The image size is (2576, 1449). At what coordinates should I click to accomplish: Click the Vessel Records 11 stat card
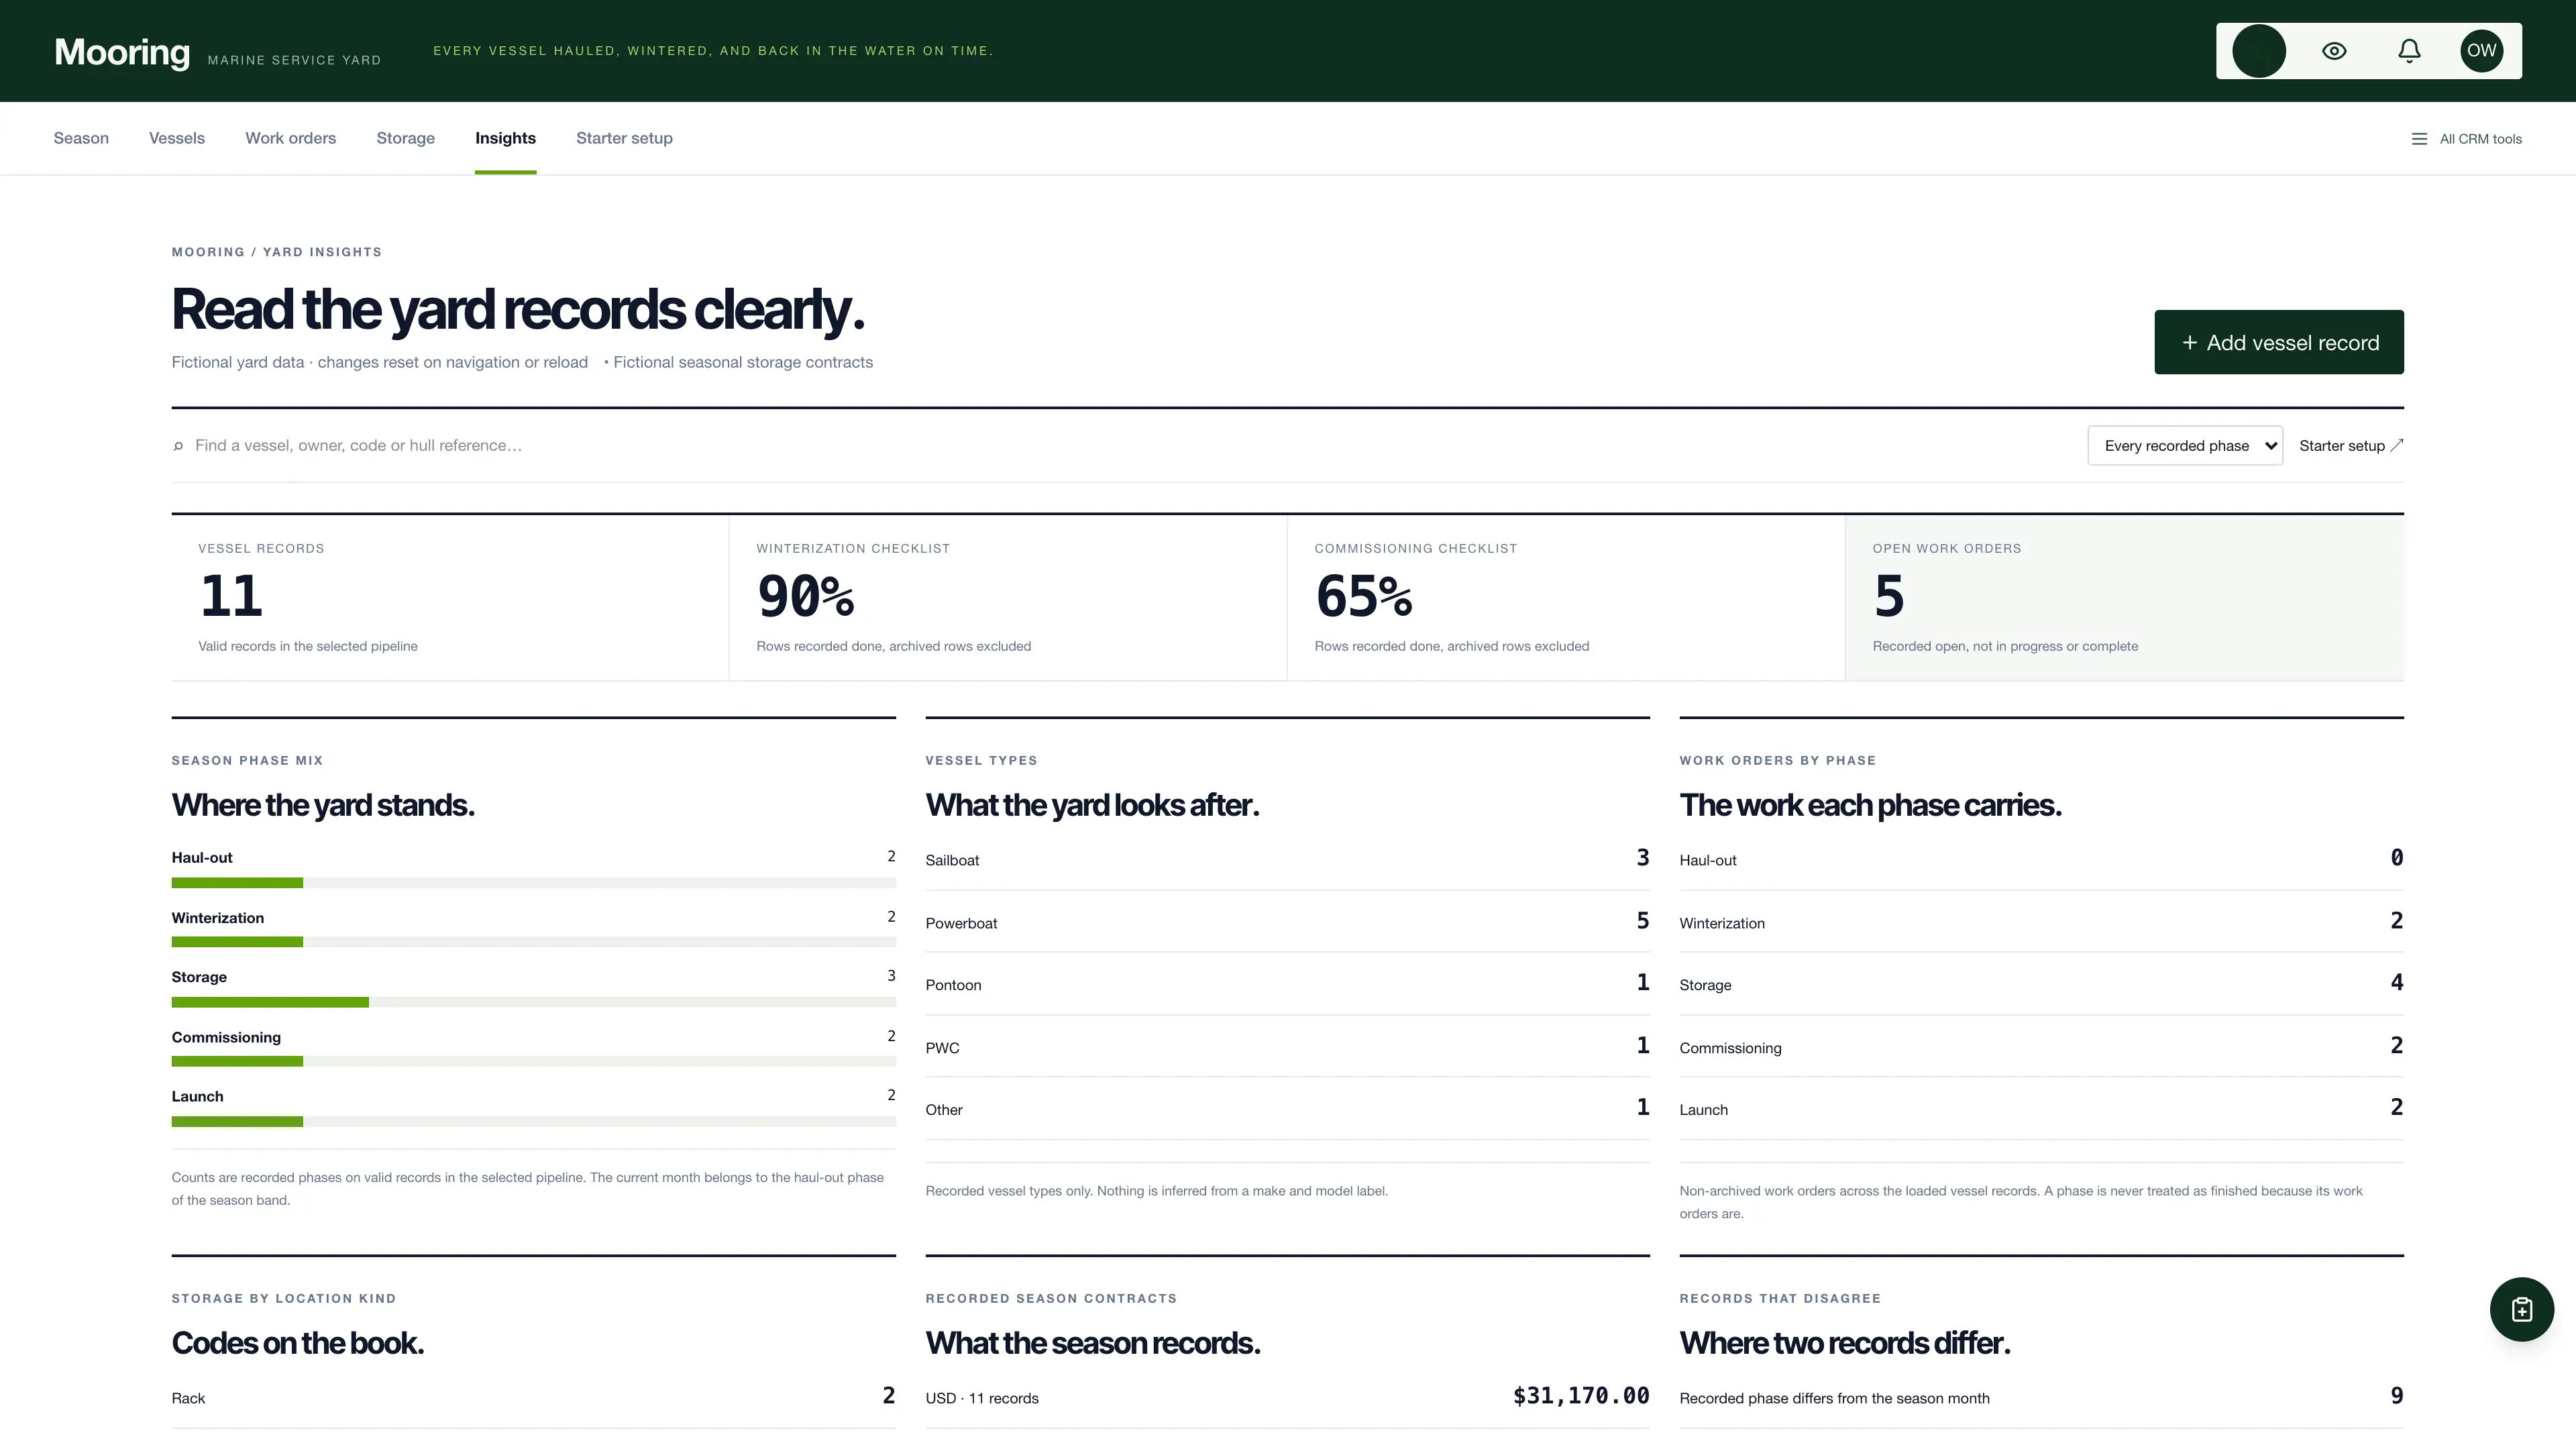pyautogui.click(x=450, y=598)
